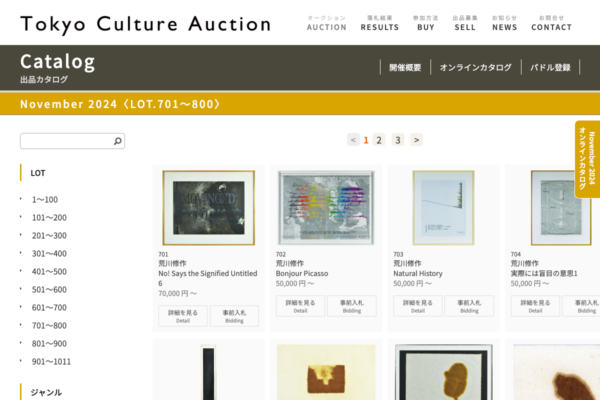Filter by LOT 701〜800
This screenshot has height=400, width=600.
[x=49, y=326]
